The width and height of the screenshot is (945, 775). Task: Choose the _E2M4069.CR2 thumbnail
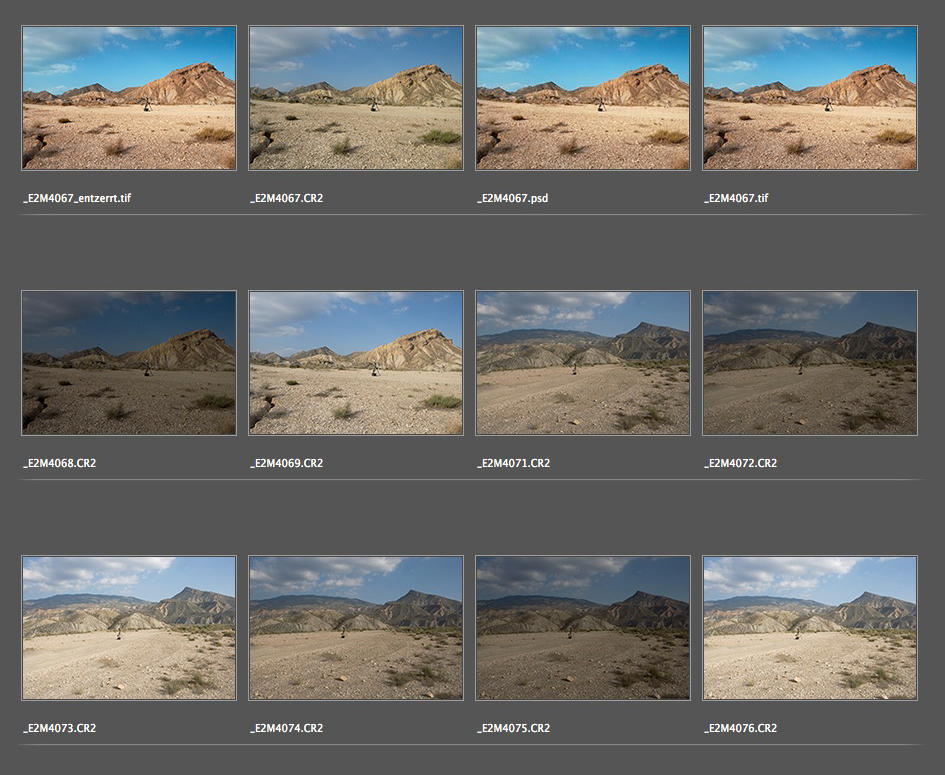point(356,363)
